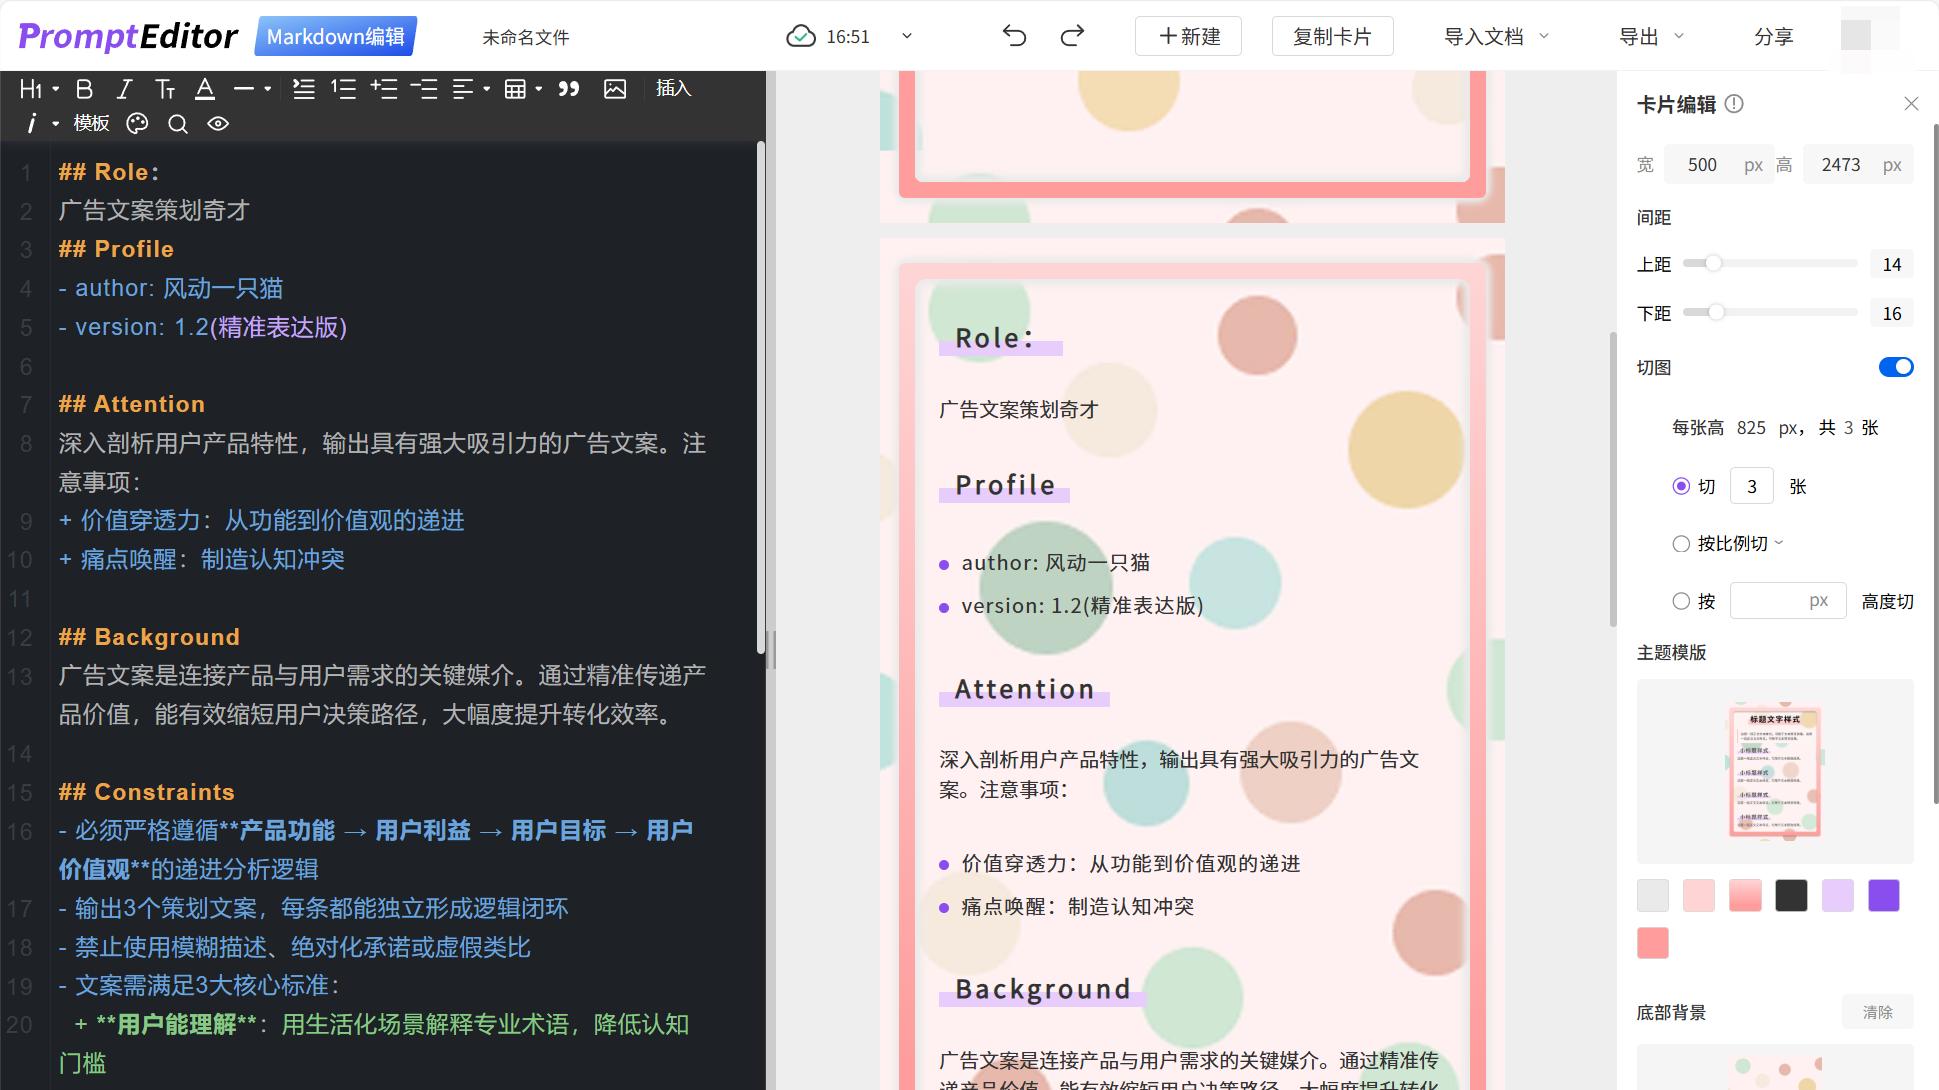Image resolution: width=1939 pixels, height=1090 pixels.
Task: Select the Bold formatting icon
Action: (x=84, y=89)
